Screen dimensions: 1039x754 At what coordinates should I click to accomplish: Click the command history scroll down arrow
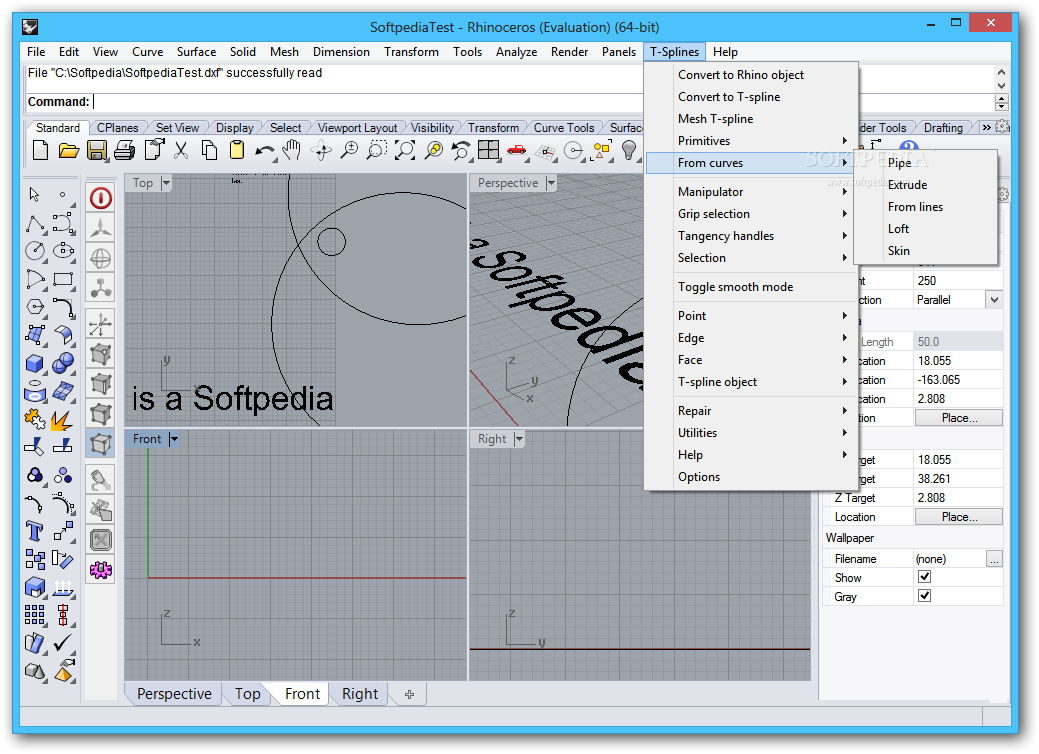[1001, 85]
